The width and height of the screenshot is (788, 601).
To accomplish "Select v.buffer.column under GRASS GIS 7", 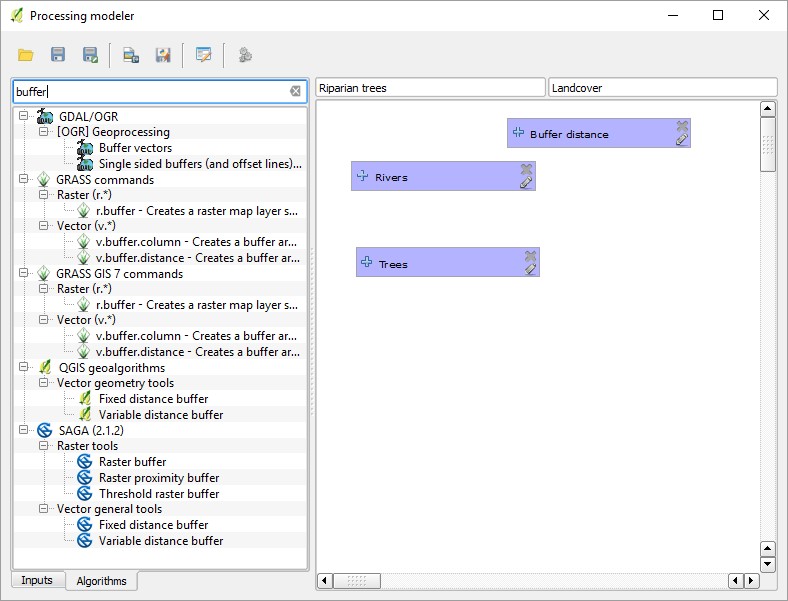I will pos(196,336).
